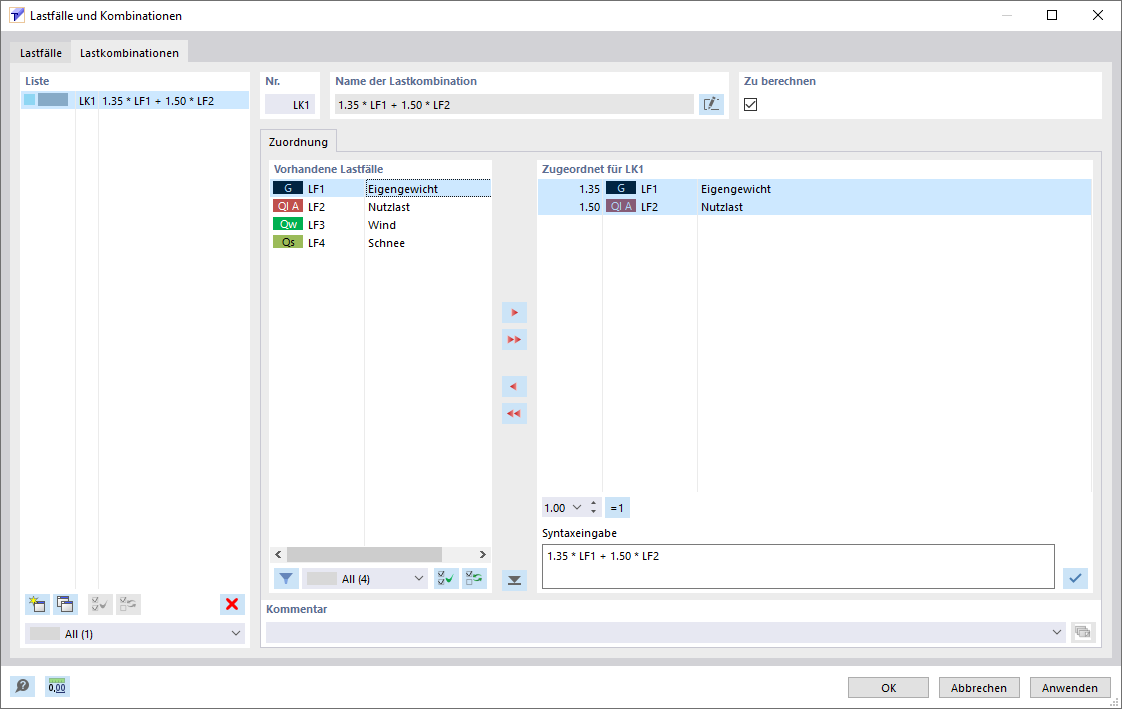Copy the selected load combination
1122x709 pixels.
pos(66,605)
